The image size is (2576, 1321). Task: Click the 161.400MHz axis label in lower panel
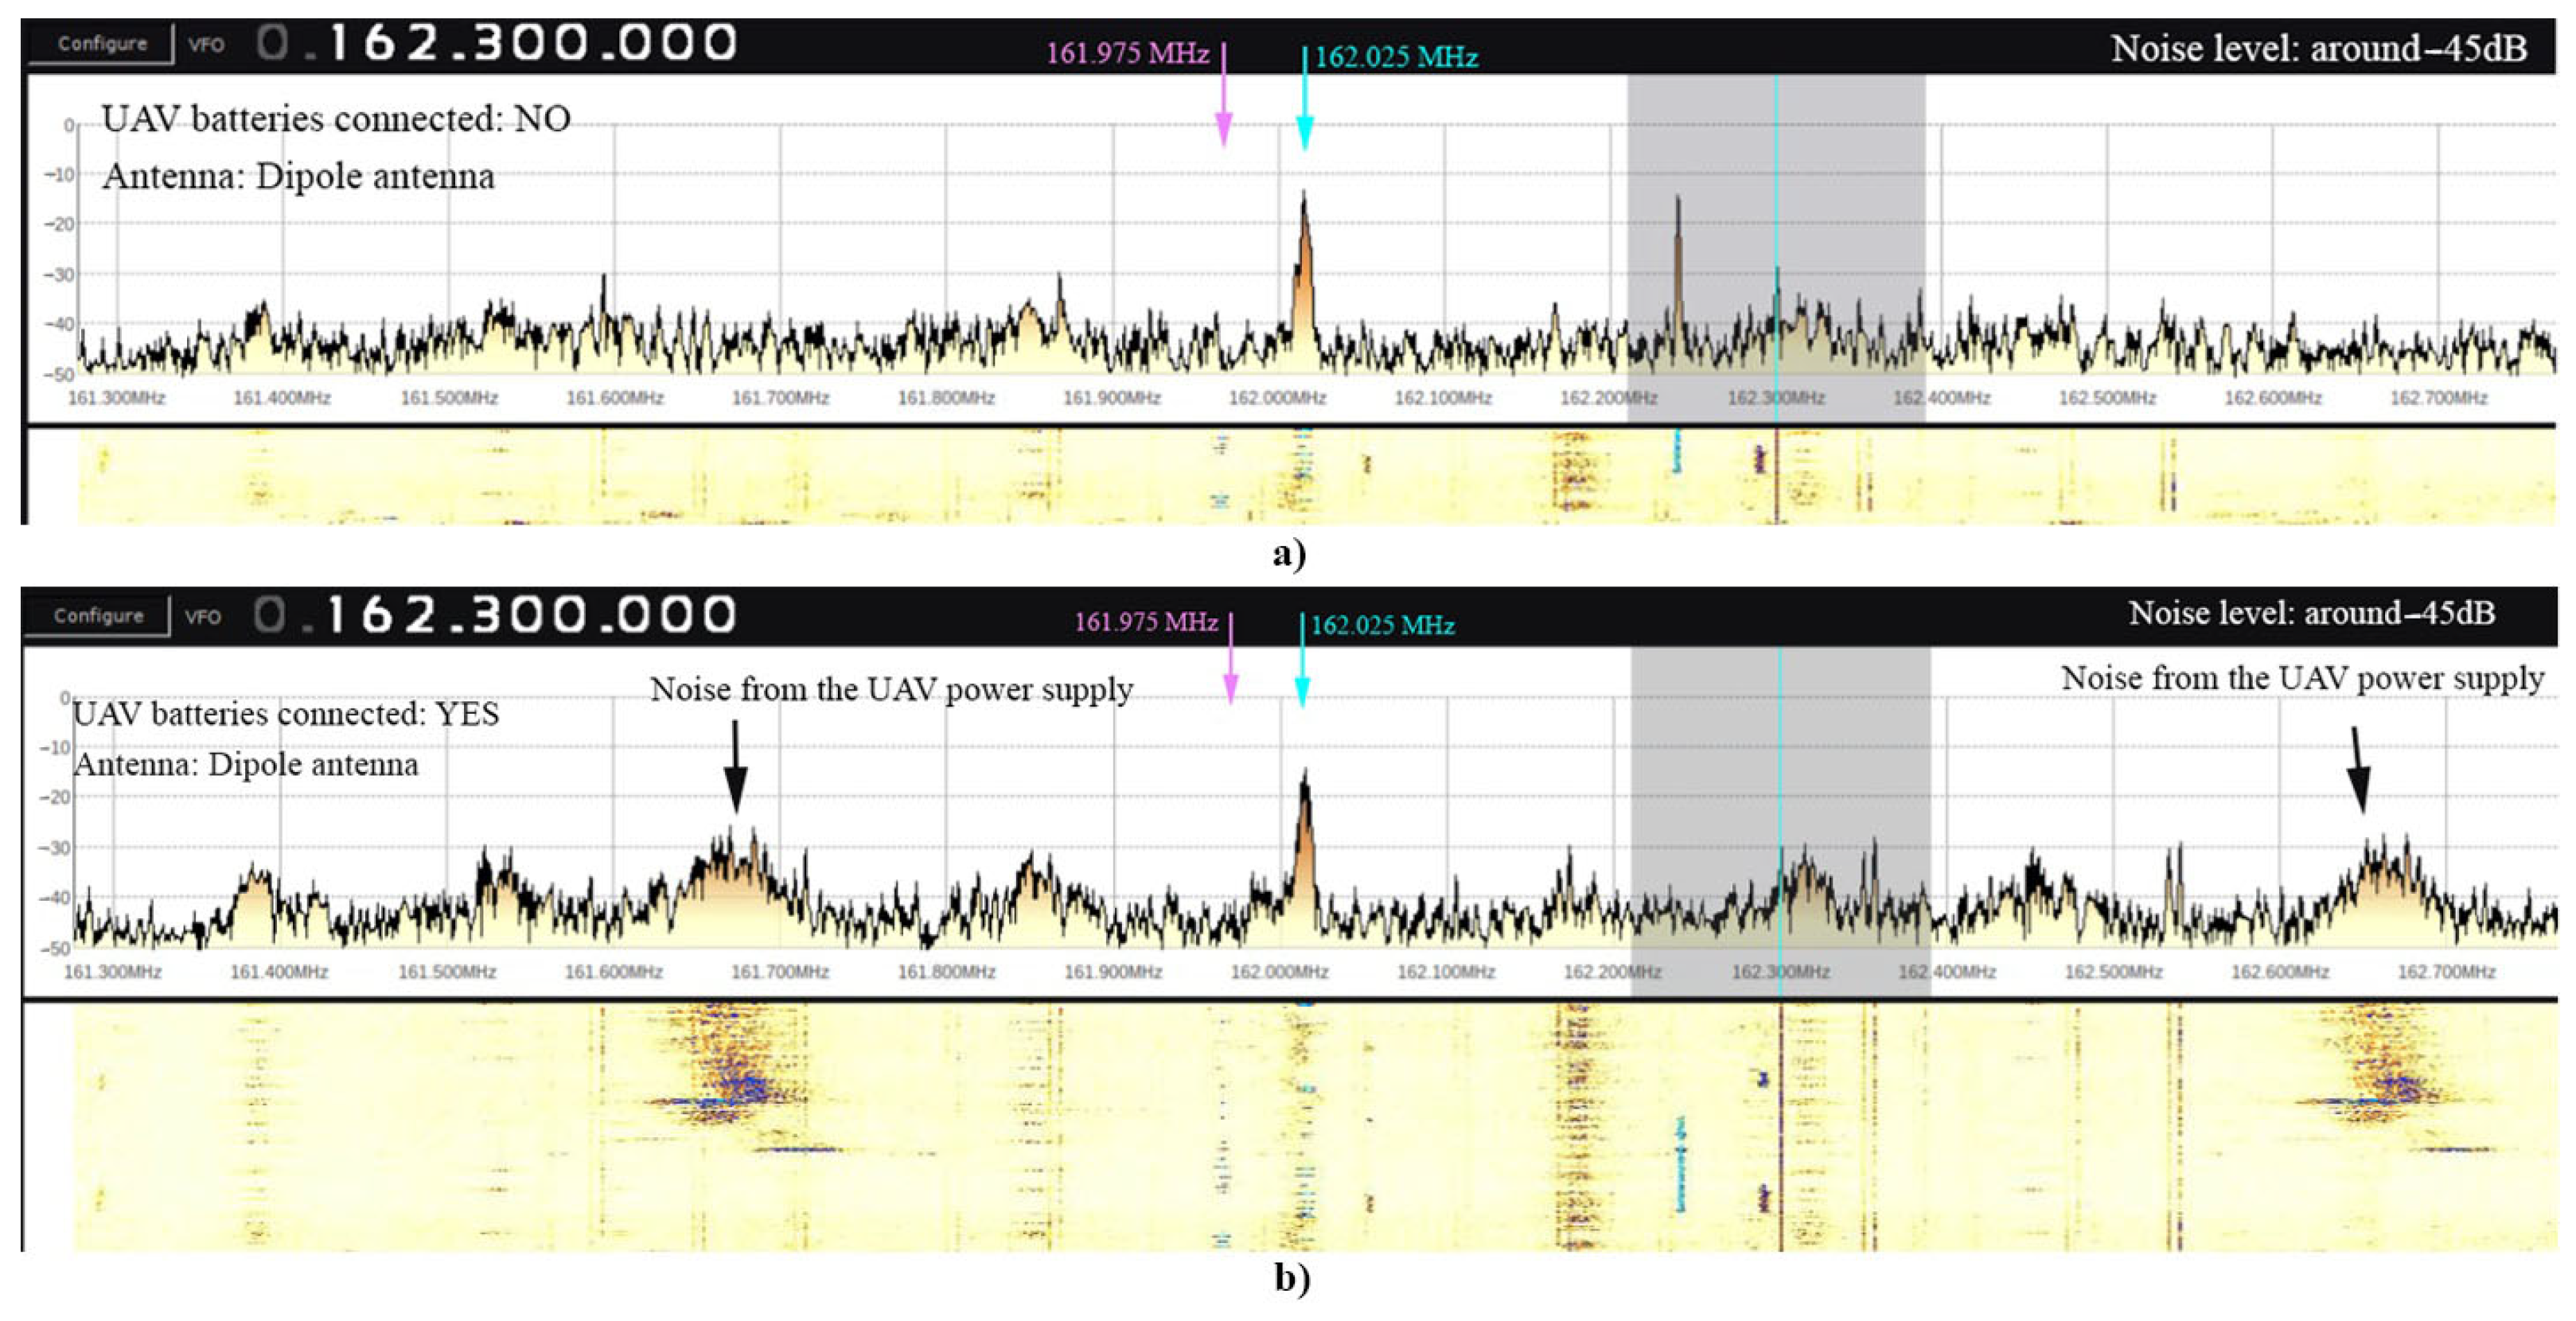pyautogui.click(x=279, y=971)
